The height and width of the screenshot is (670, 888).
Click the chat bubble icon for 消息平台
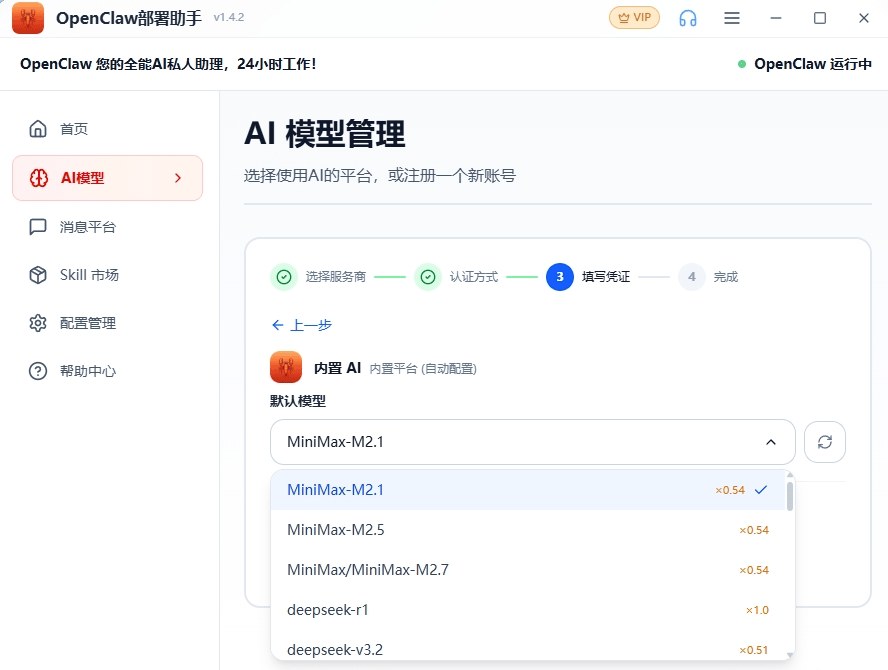[38, 227]
